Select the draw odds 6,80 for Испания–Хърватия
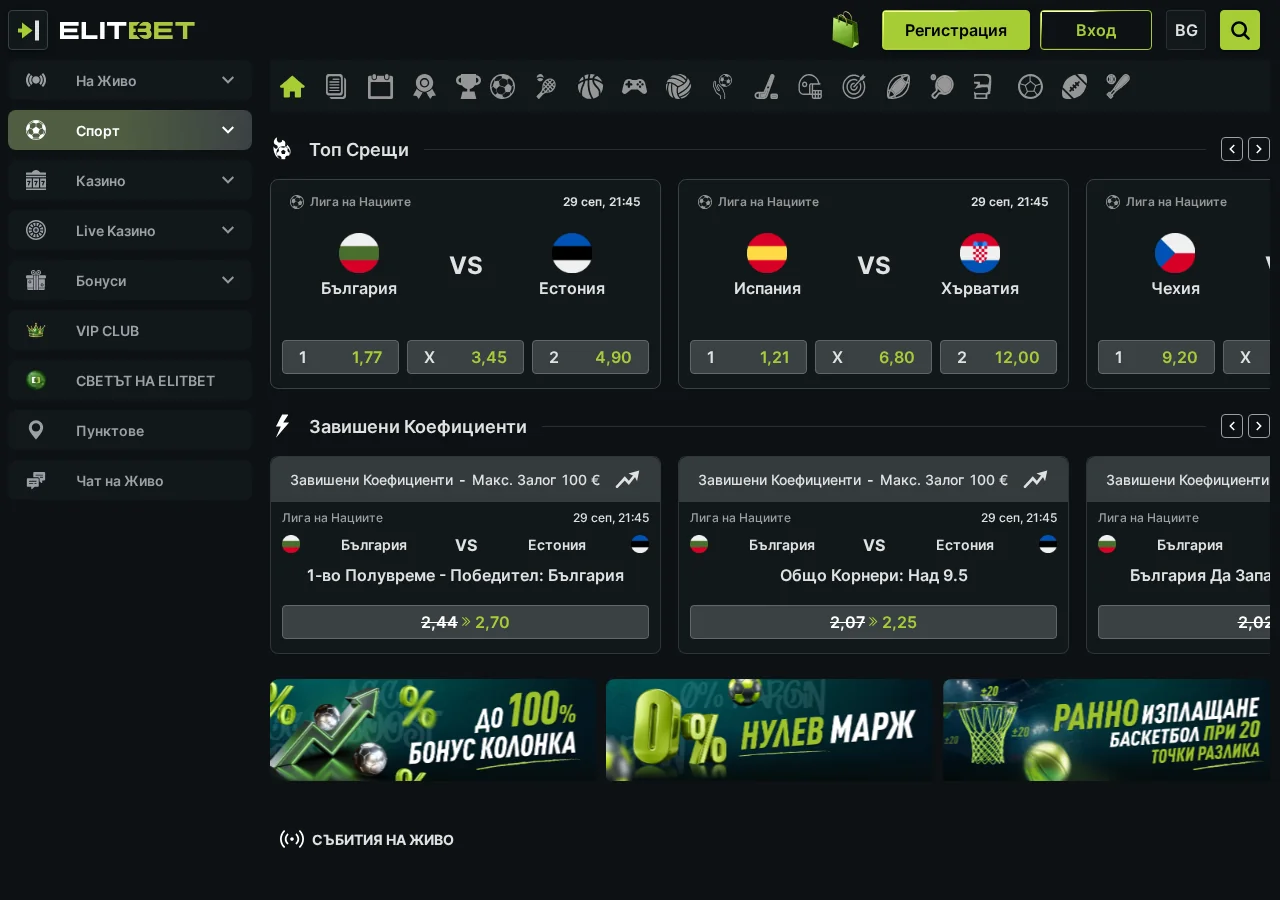This screenshot has width=1280, height=900. pyautogui.click(x=873, y=357)
